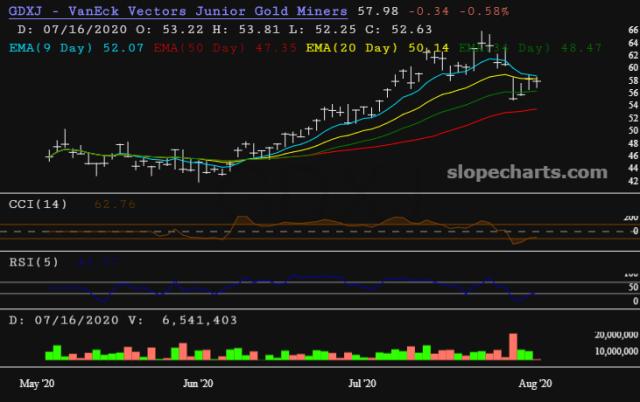Click the 50 price axis label

pyautogui.click(x=633, y=131)
